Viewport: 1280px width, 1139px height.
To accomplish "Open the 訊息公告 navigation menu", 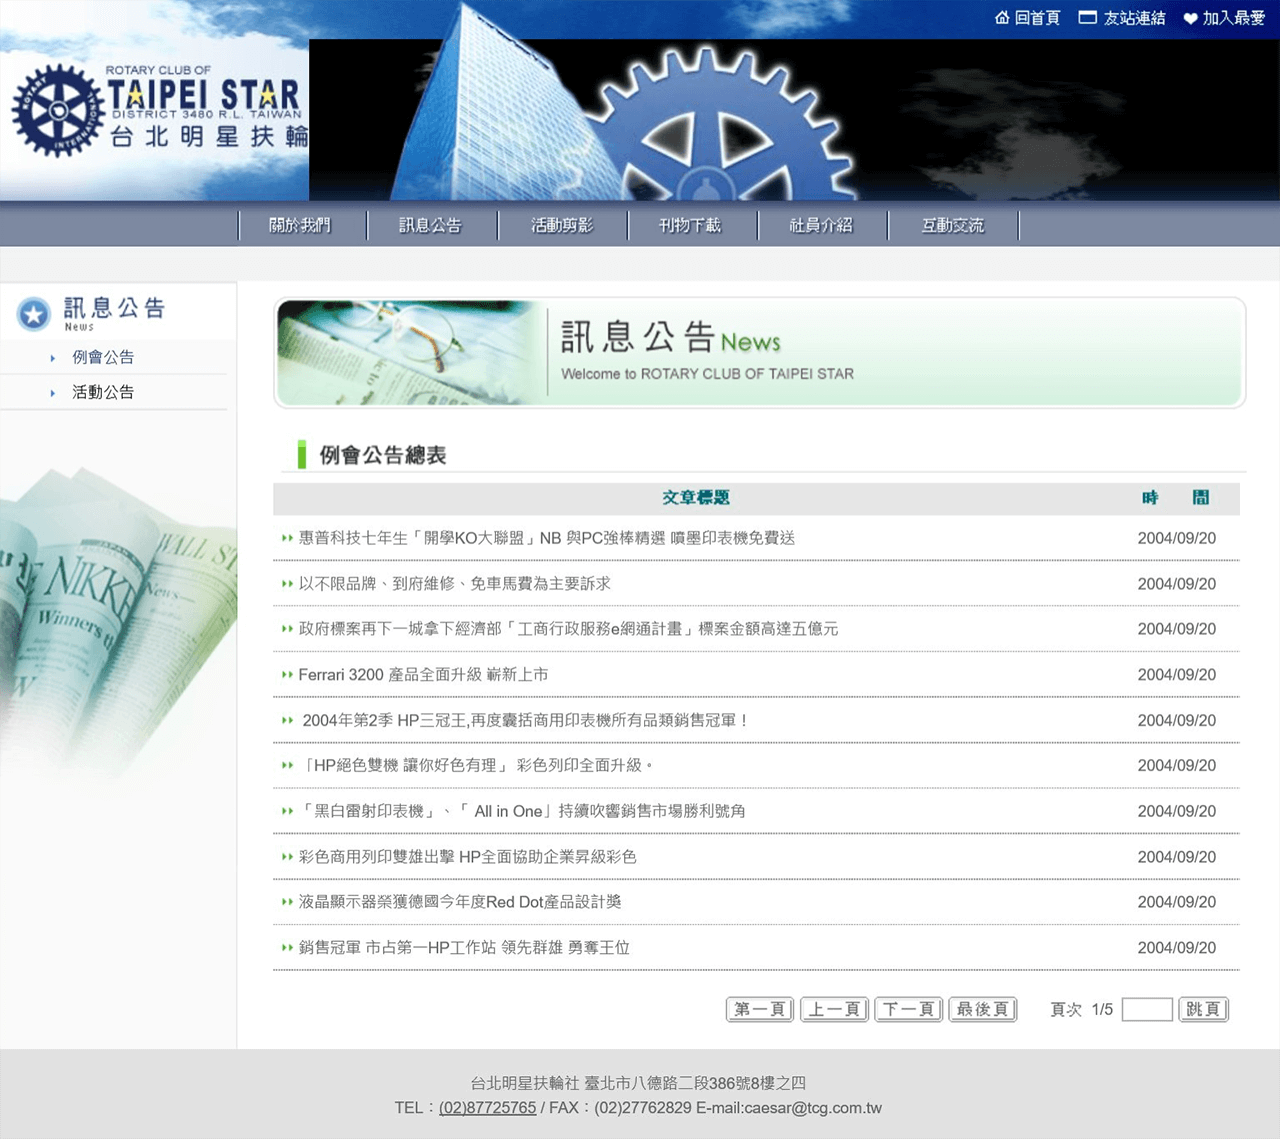I will click(430, 226).
